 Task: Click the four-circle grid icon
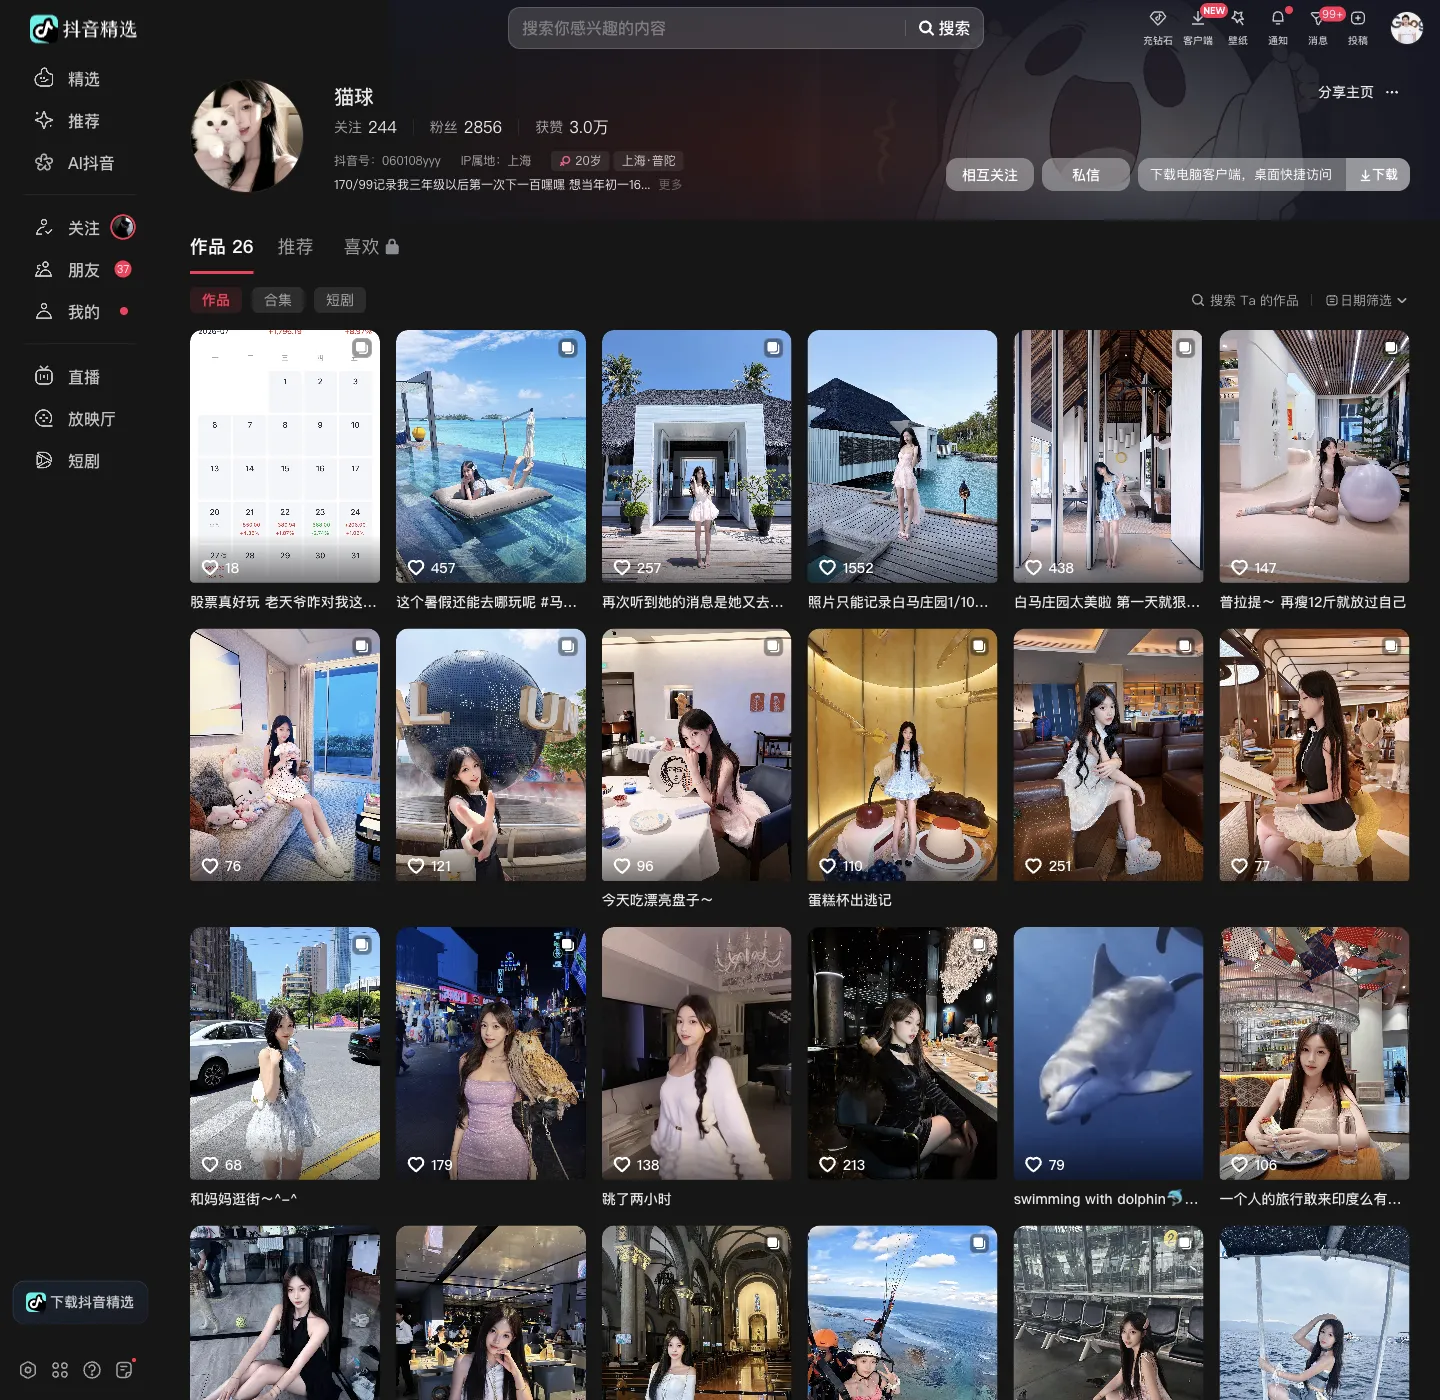point(60,1370)
